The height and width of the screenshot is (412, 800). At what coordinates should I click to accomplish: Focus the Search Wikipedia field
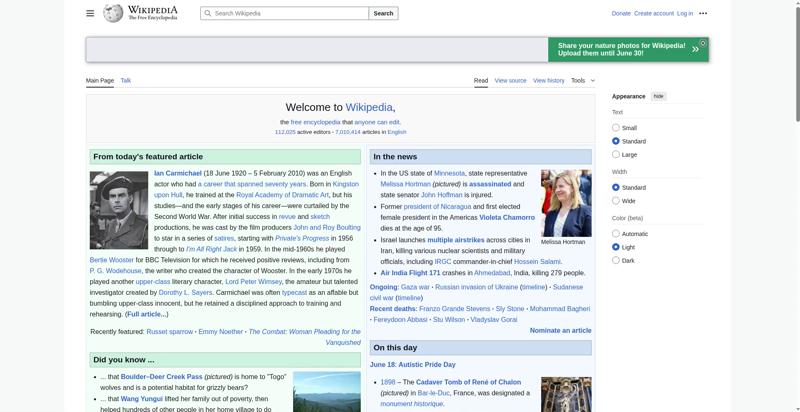click(284, 13)
